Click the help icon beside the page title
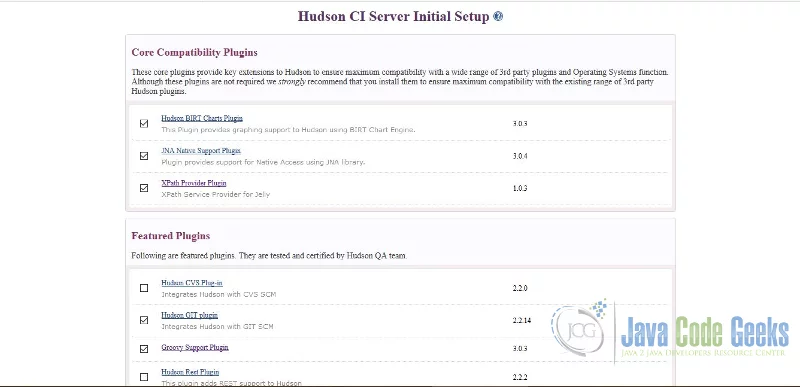 (x=498, y=16)
